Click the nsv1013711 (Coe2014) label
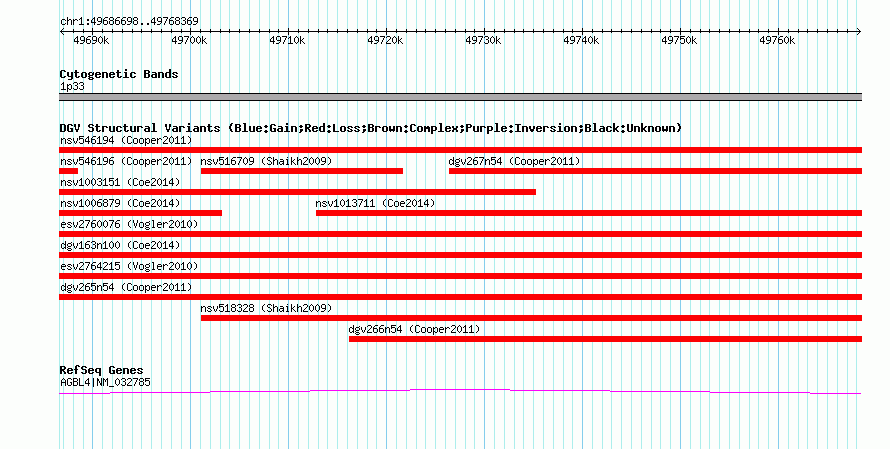Viewport: 890px width, 449px height. click(x=375, y=203)
